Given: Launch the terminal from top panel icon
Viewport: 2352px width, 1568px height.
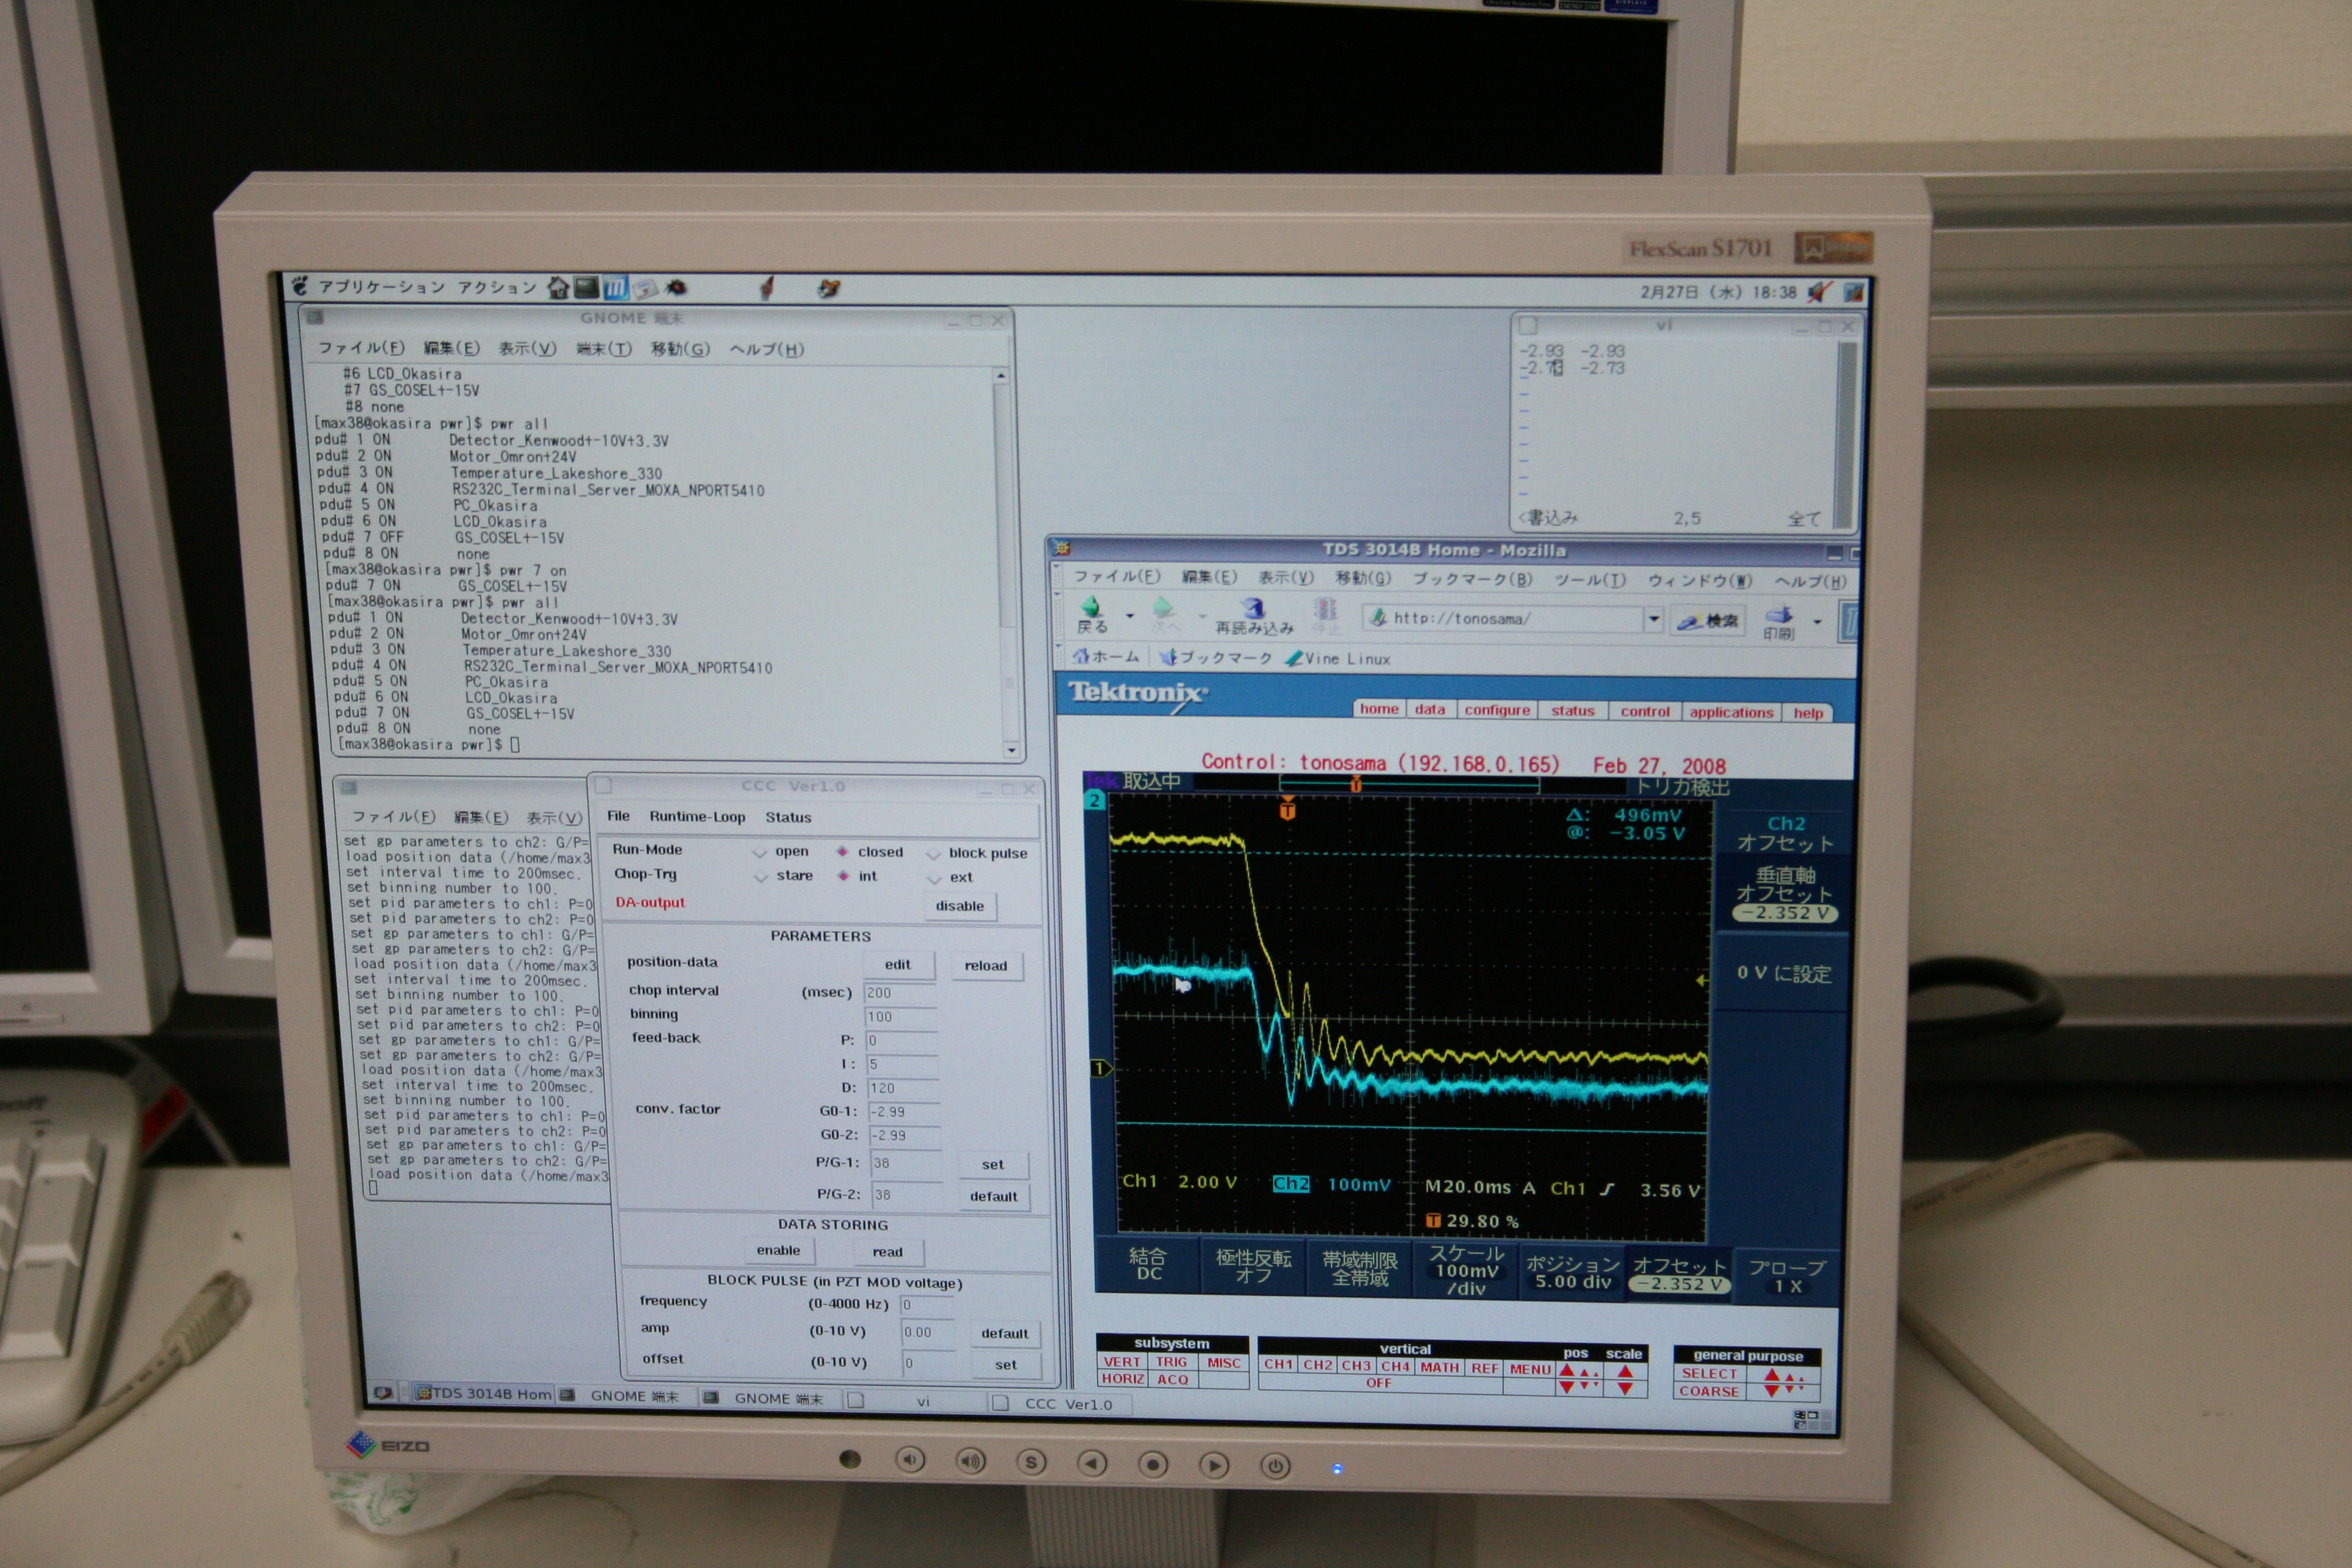Looking at the screenshot, I should [587, 288].
